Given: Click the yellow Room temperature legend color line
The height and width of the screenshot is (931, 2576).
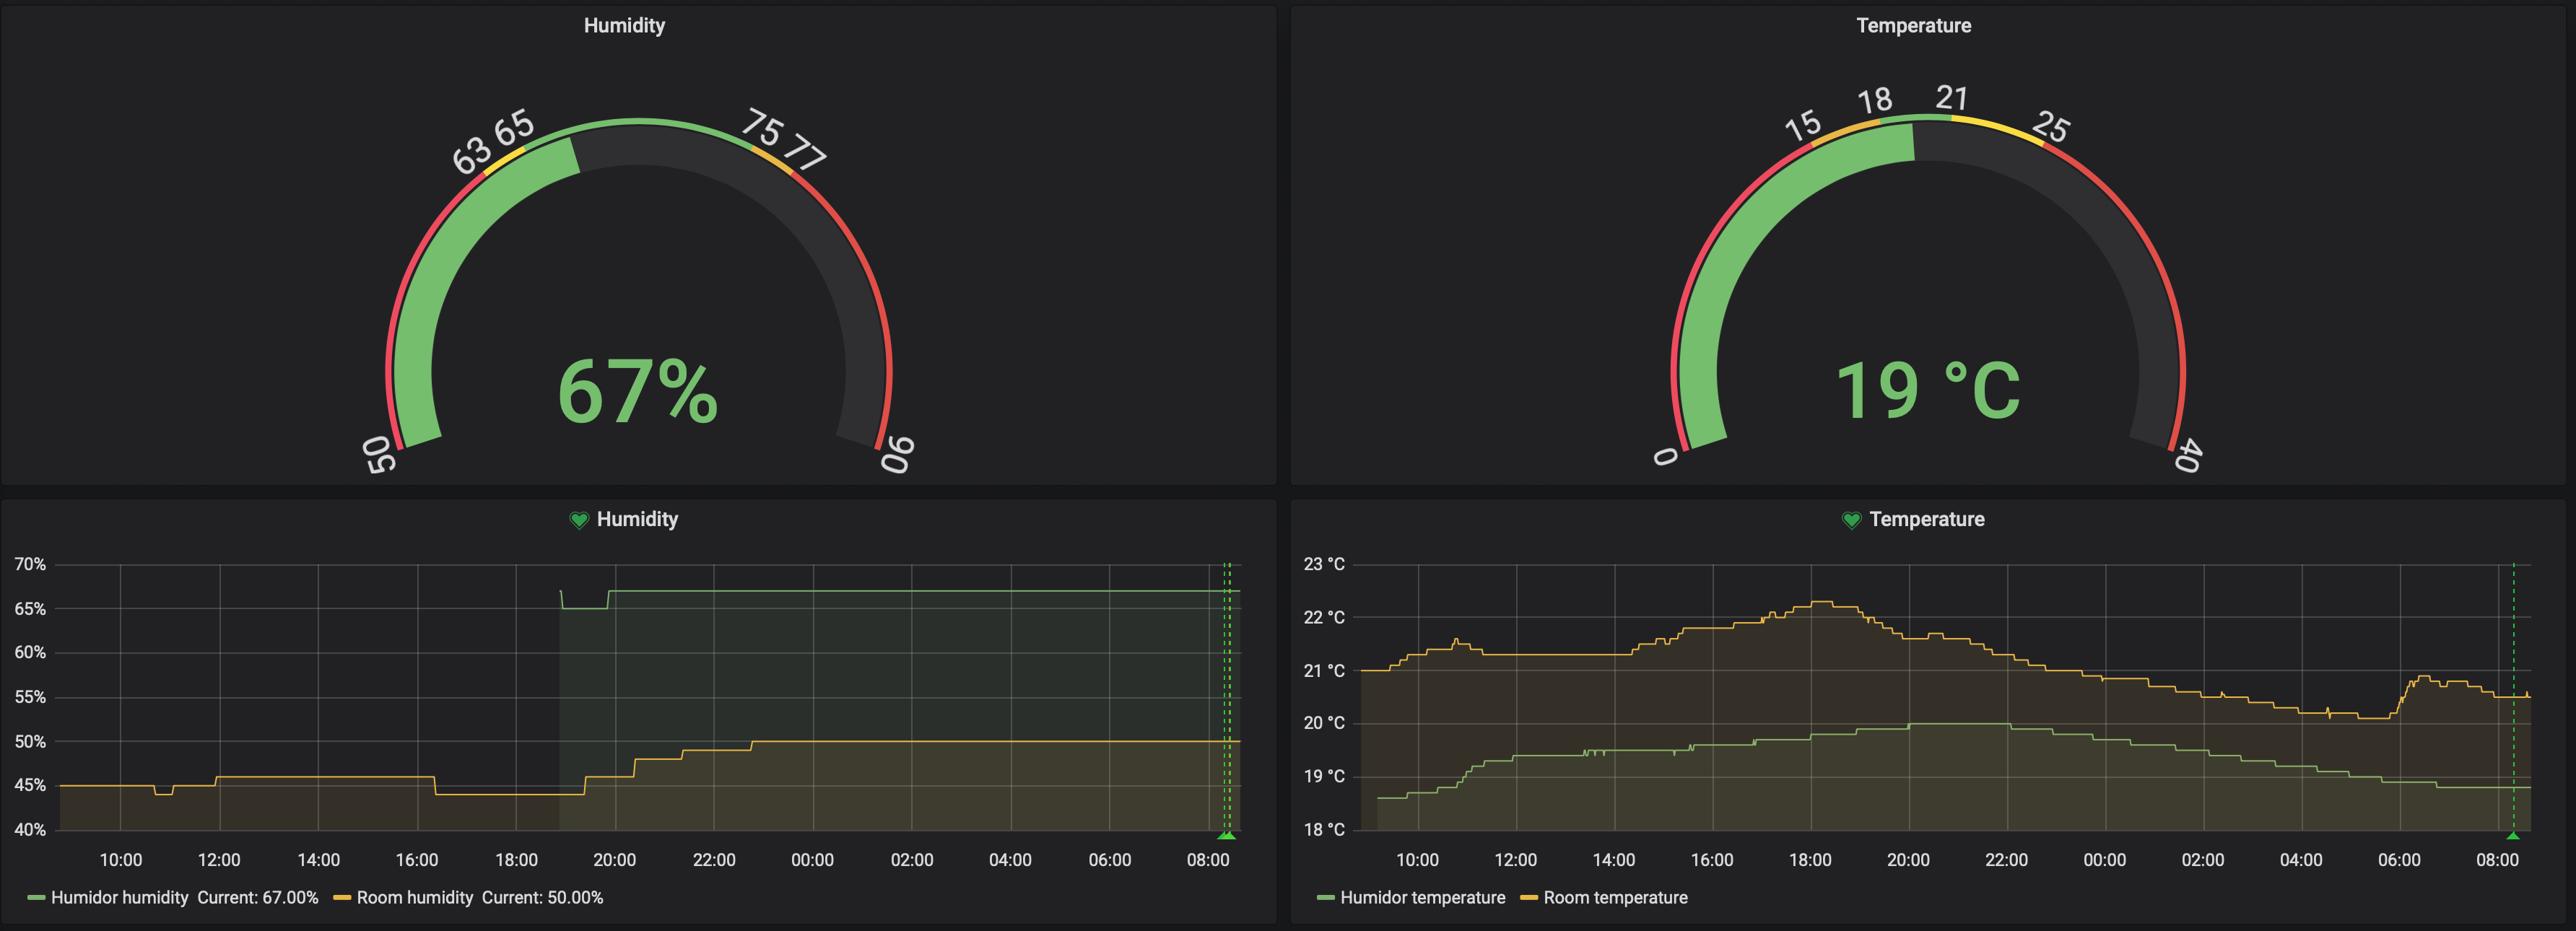Looking at the screenshot, I should 1529,898.
